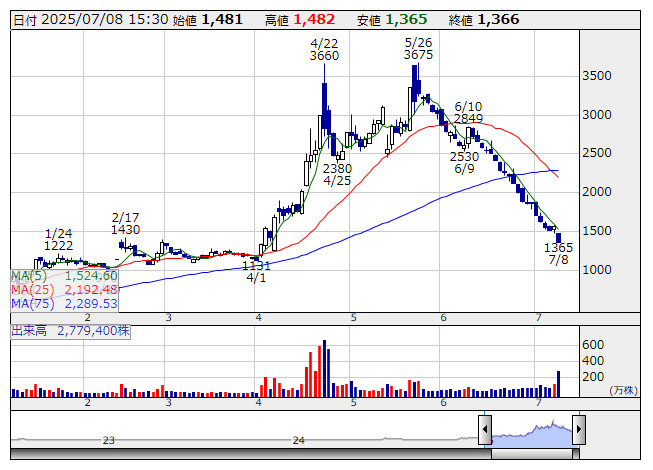Image resolution: width=653 pixels, height=470 pixels.
Task: Click the 1131 4/1 low label
Action: (256, 271)
